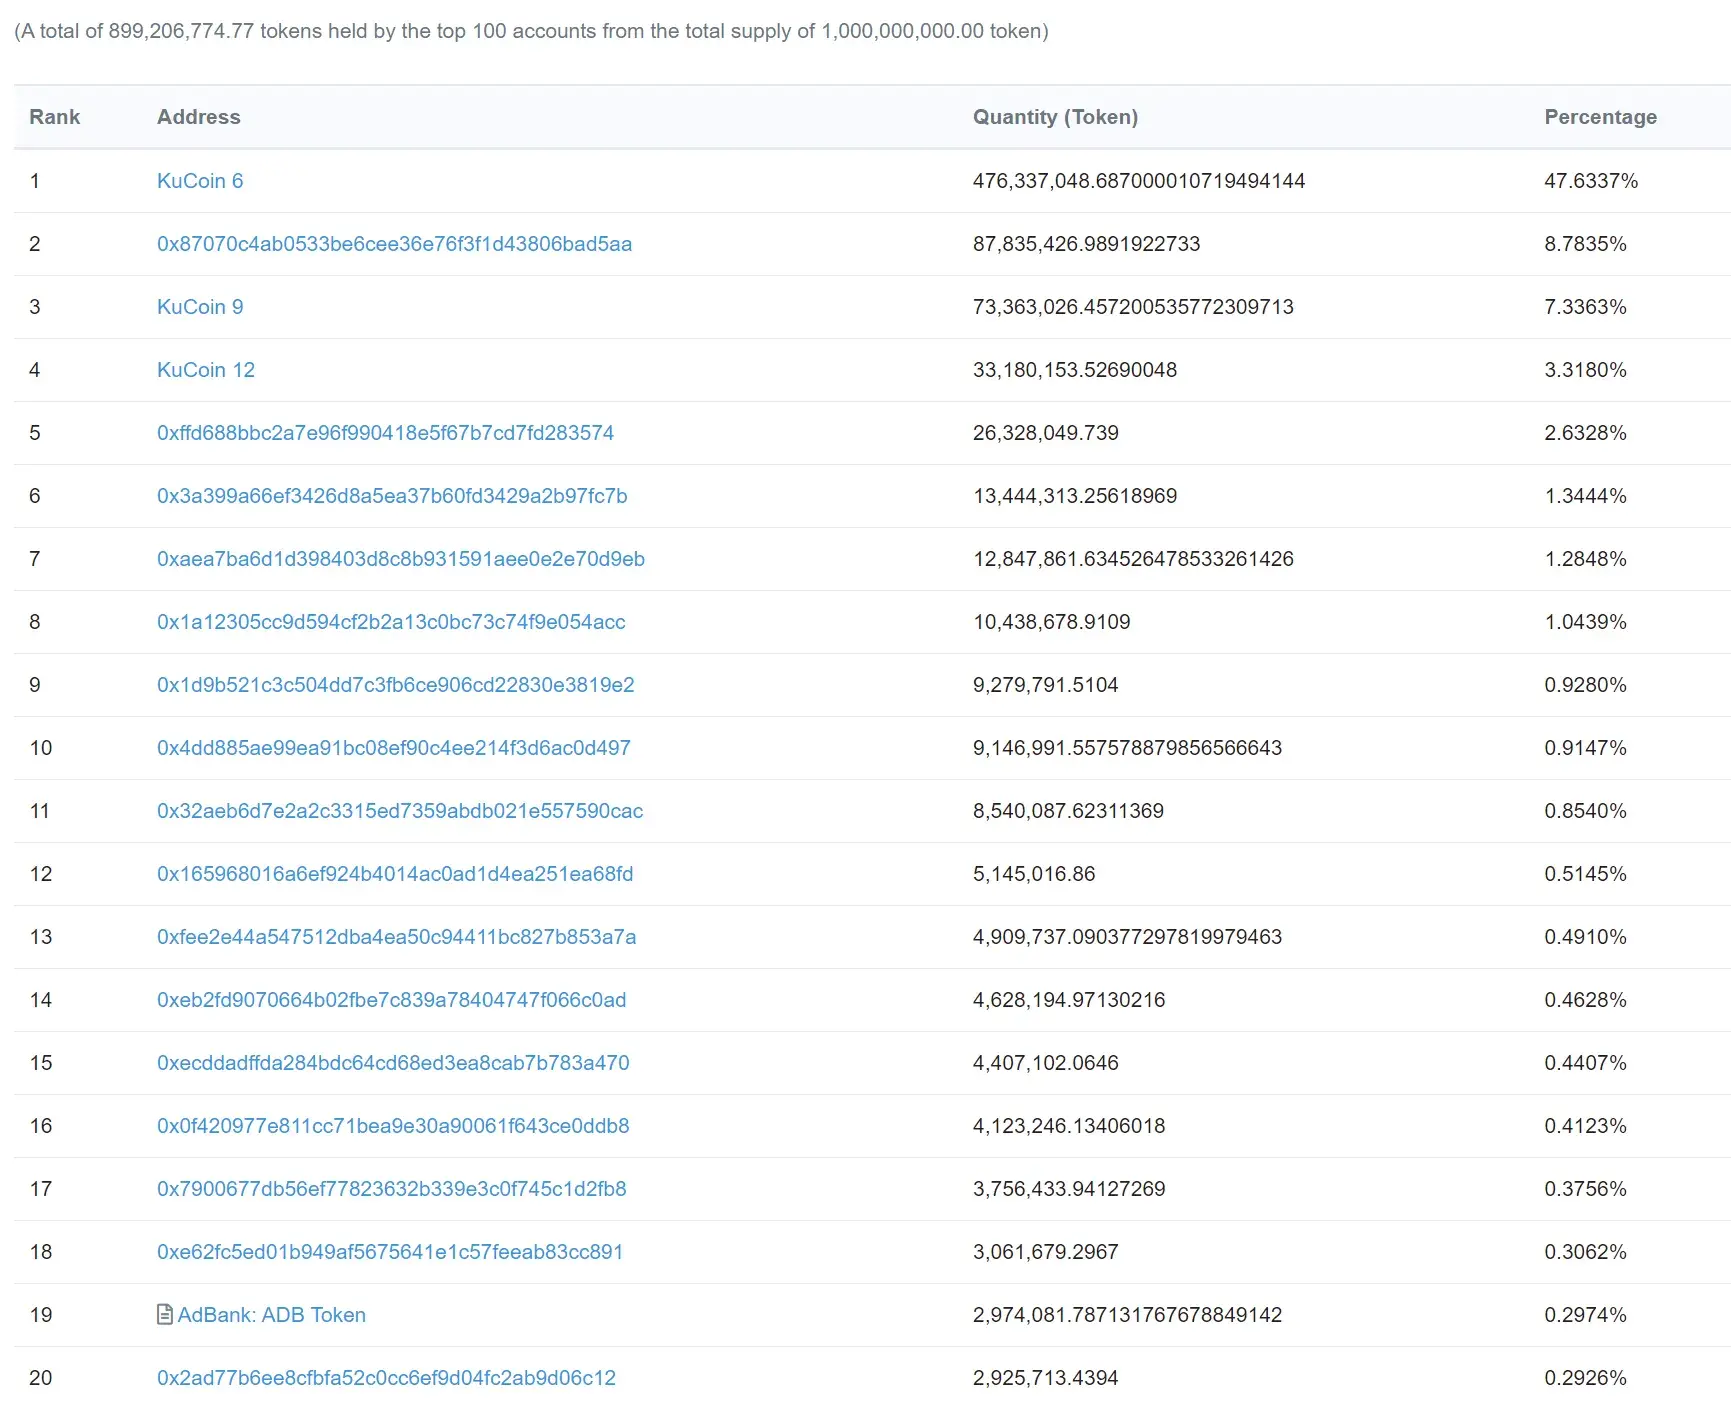Open address 0x165968016a6ef924b4014ac0ad1d4ea251ea68fd
Screen dimensions: 1731x1408
coord(395,874)
